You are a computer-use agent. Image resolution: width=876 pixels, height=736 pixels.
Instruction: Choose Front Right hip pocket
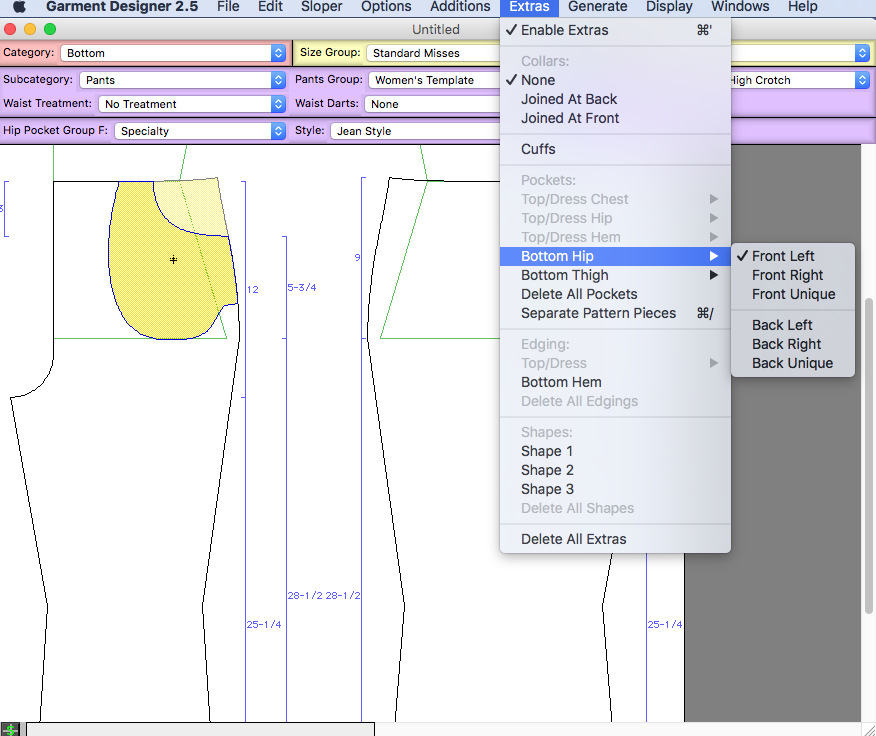[x=793, y=275]
